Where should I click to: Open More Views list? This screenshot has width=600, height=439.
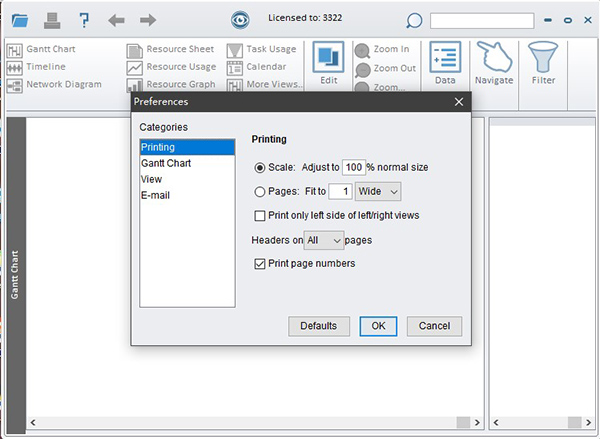click(264, 85)
